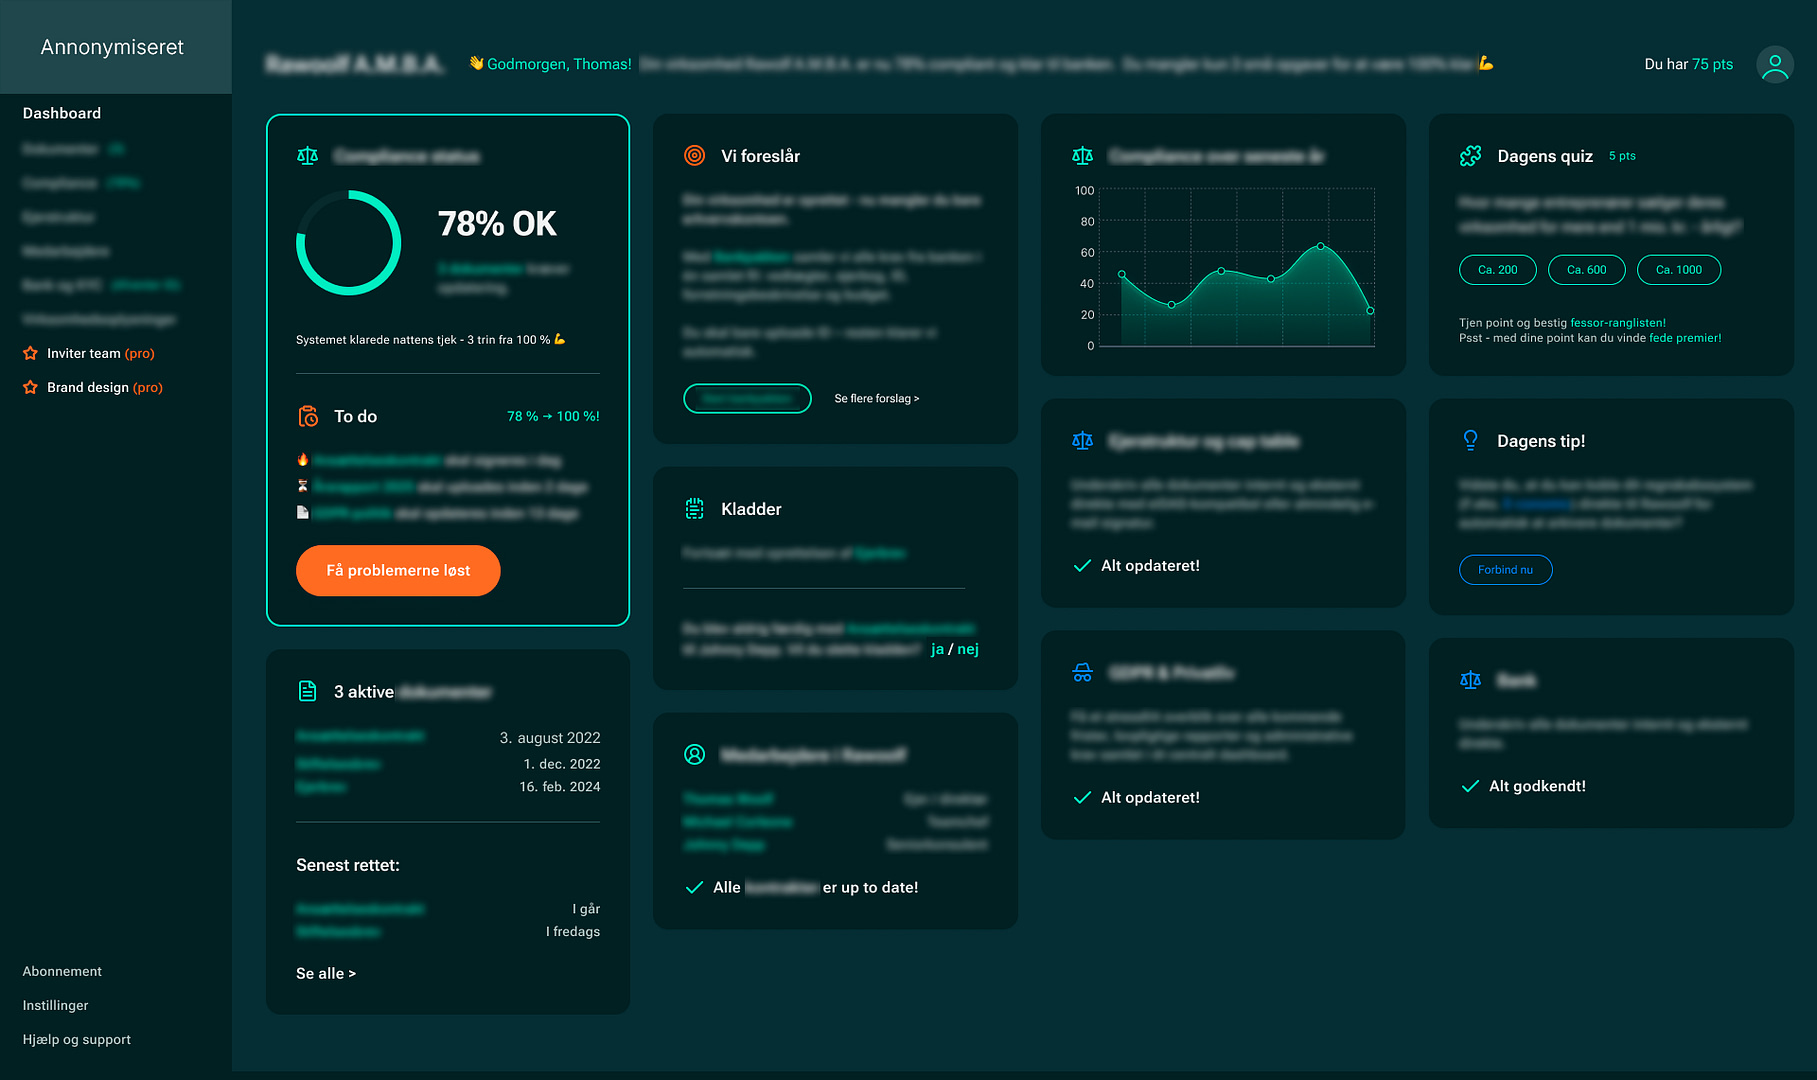
Task: Click the document icon beside 3 aktive
Action: pyautogui.click(x=308, y=692)
